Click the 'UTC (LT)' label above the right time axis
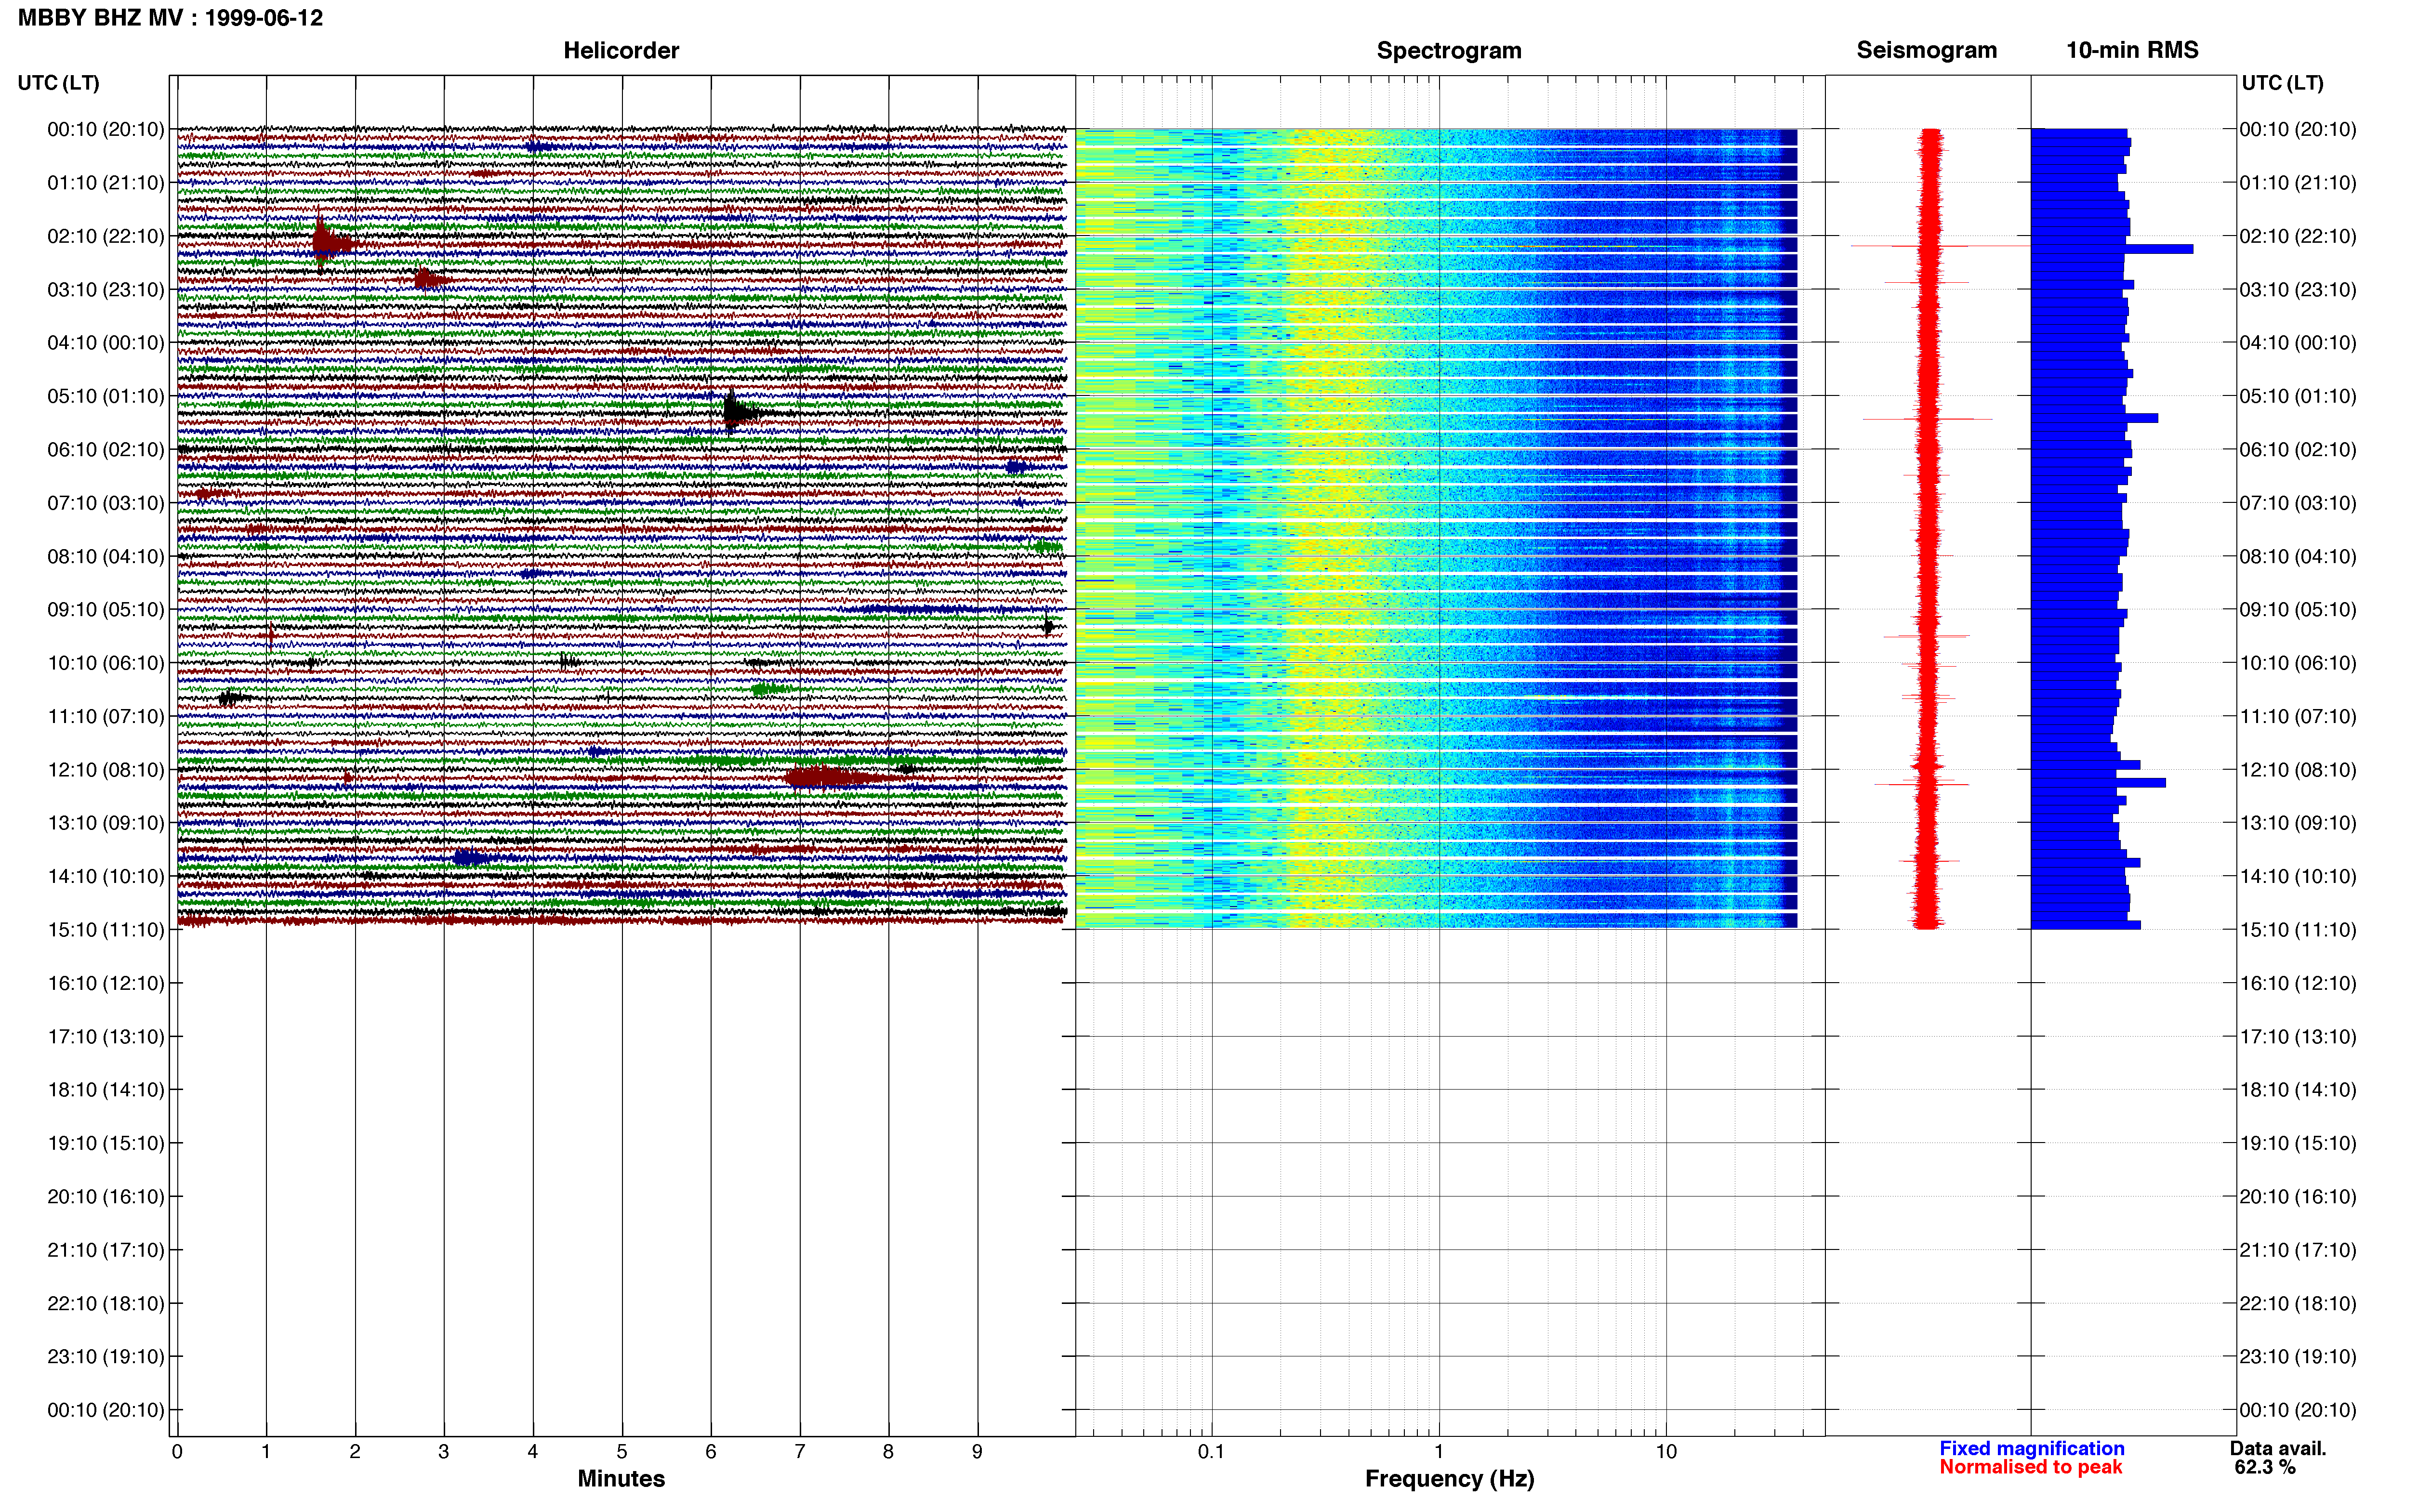The width and height of the screenshot is (2418, 1512). [x=2282, y=83]
